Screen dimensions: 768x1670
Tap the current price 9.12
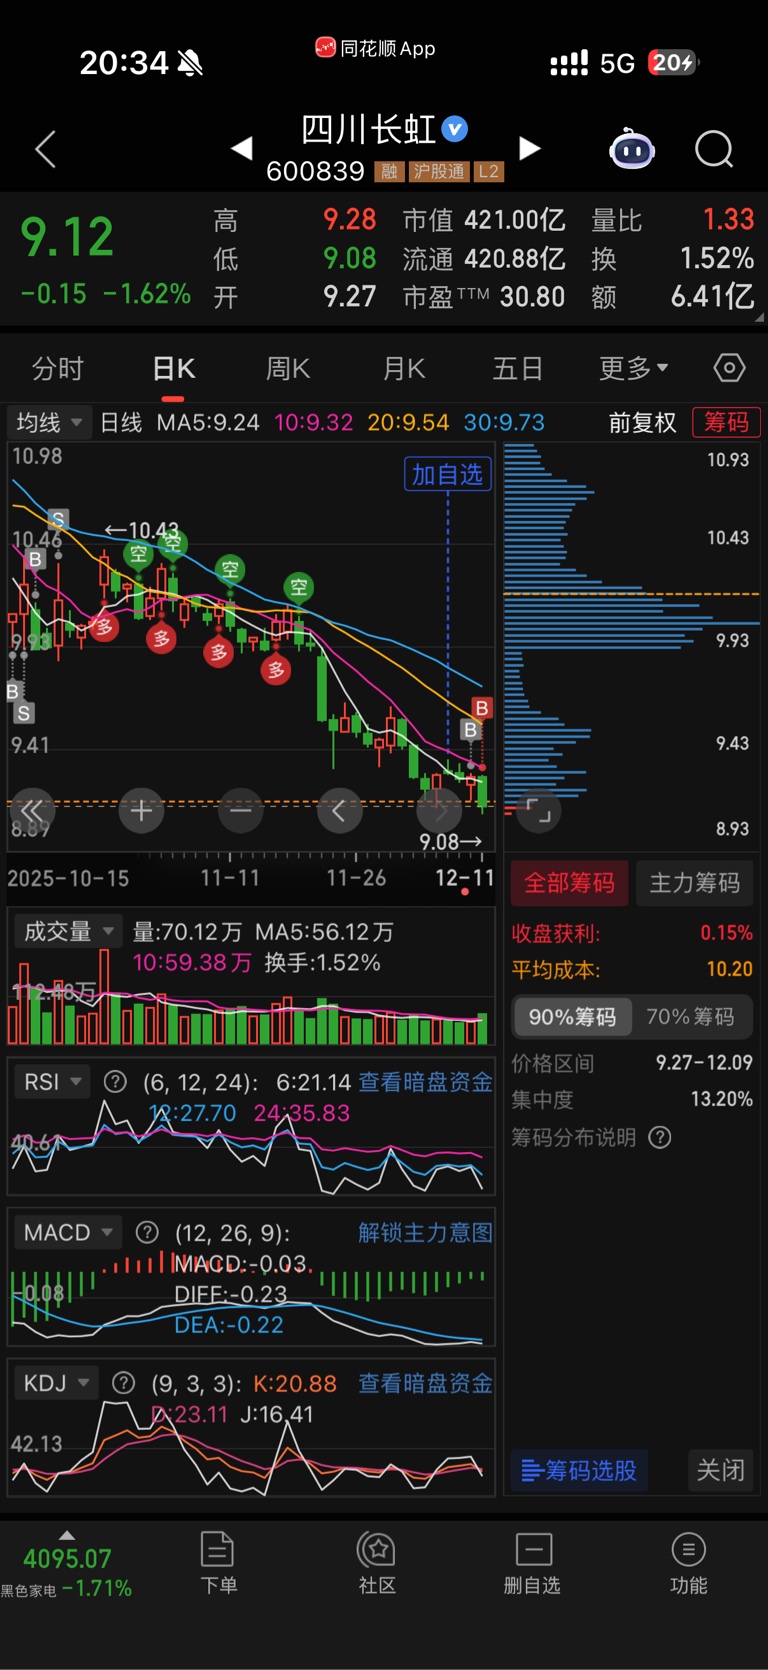click(x=67, y=237)
